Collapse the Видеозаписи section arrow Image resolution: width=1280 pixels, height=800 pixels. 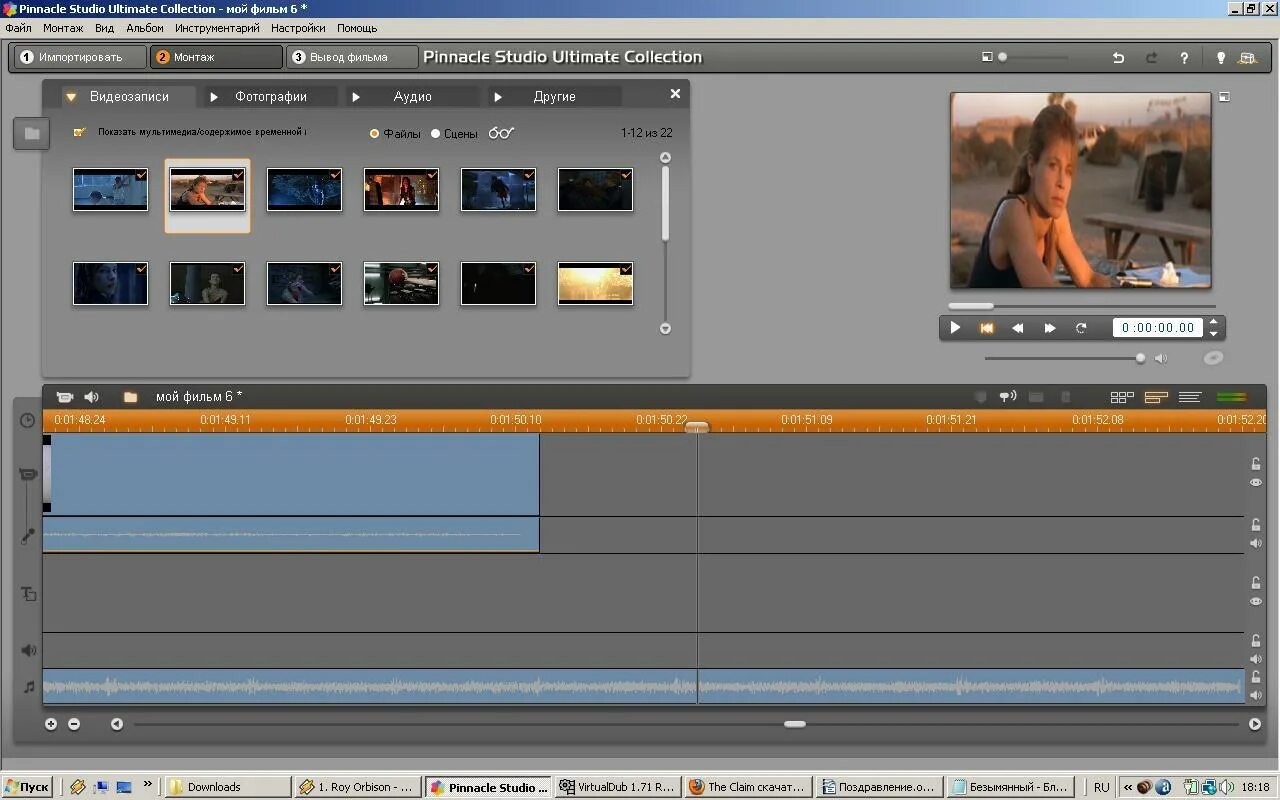(x=71, y=97)
